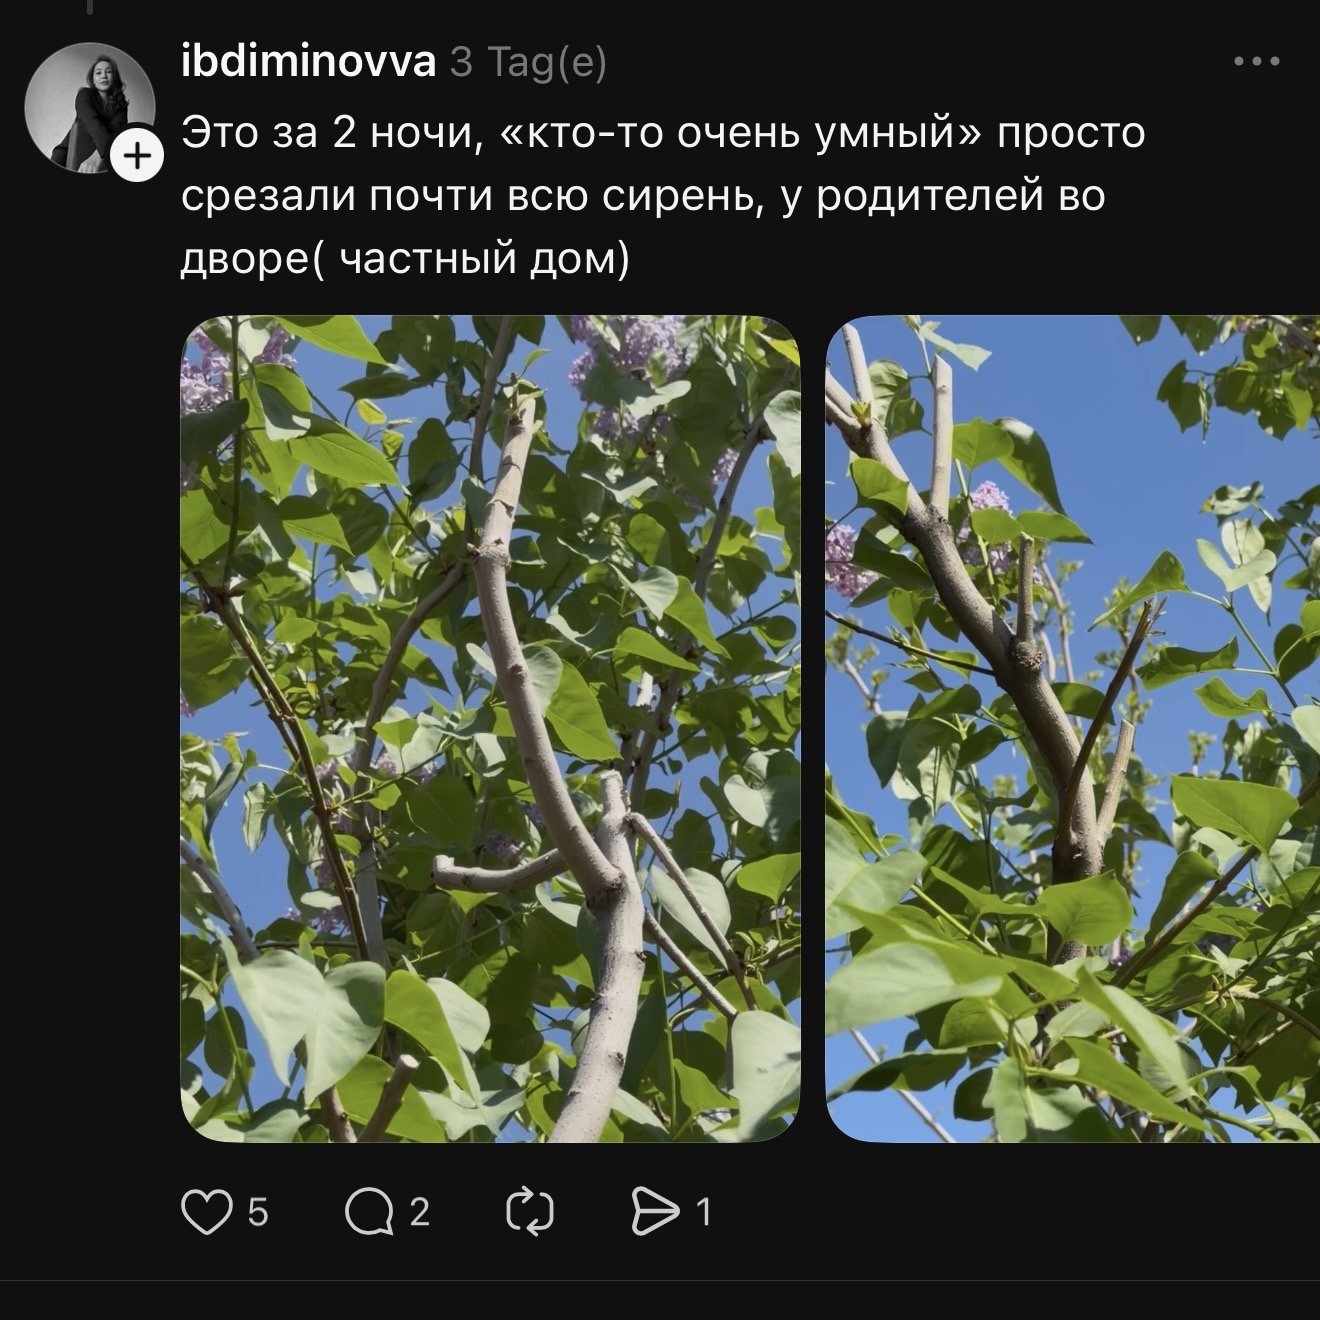Share the post with the paper plane icon
1320x1320 pixels.
(x=654, y=1212)
